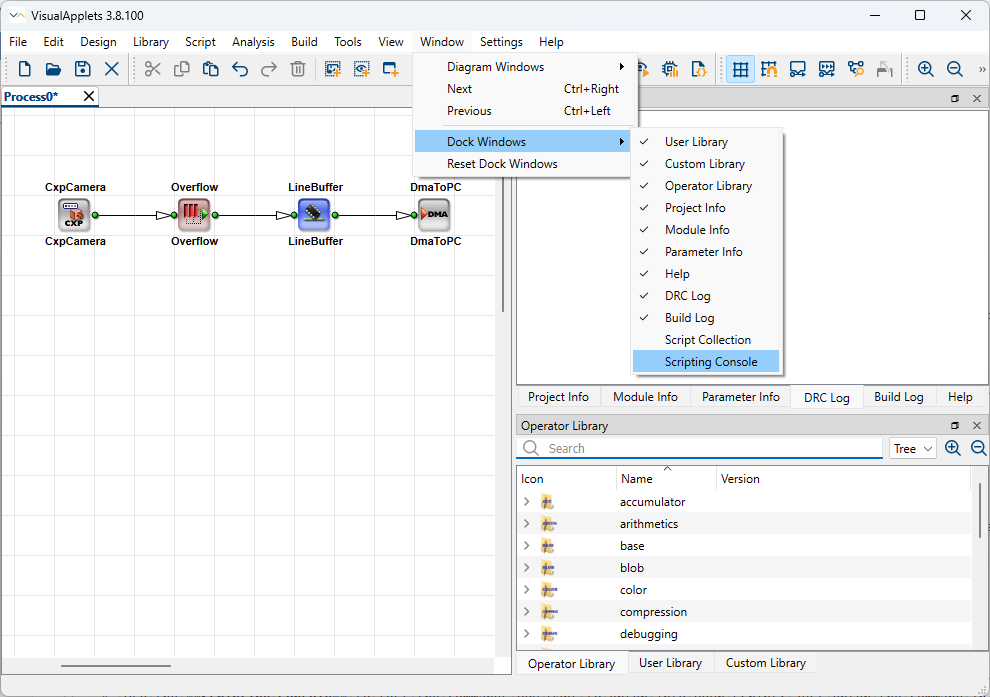The width and height of the screenshot is (990, 697).
Task: Toggle Parameter Info dock window
Action: click(706, 252)
